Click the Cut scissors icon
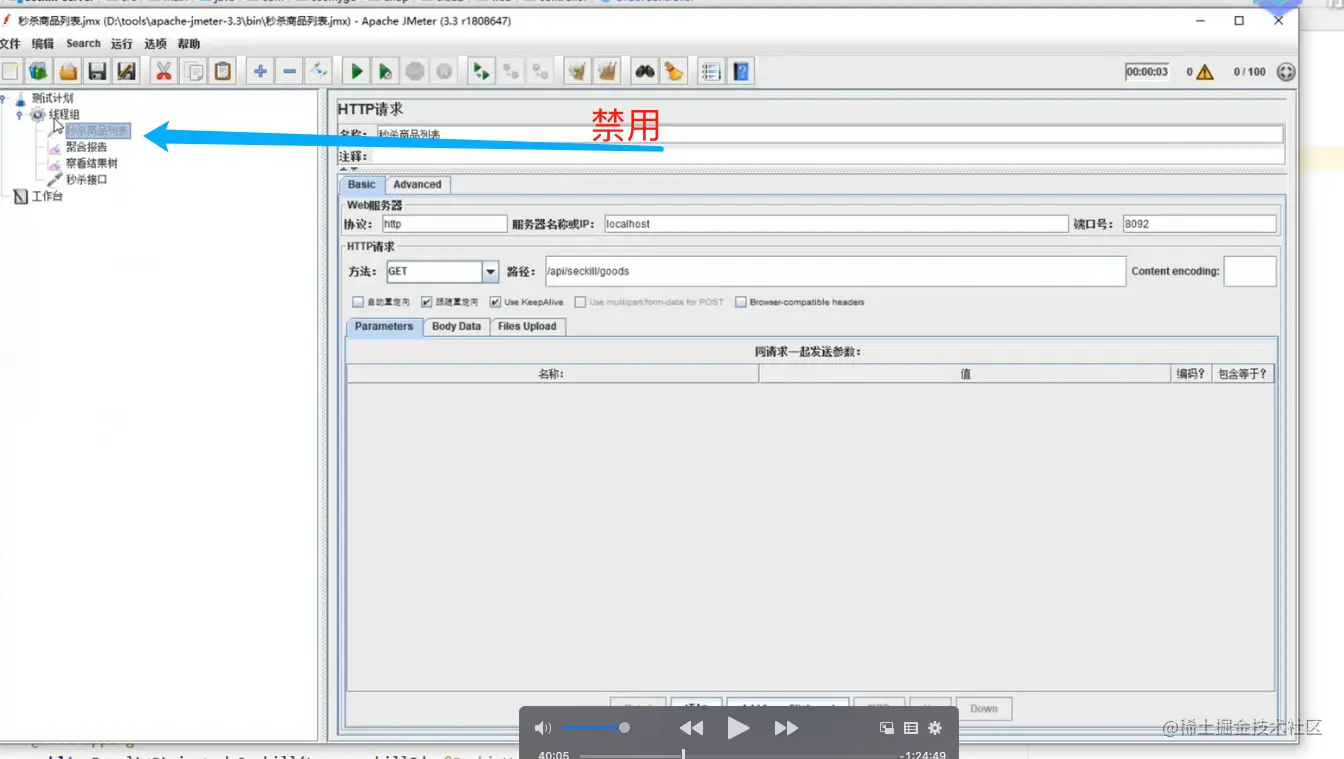 (x=164, y=71)
